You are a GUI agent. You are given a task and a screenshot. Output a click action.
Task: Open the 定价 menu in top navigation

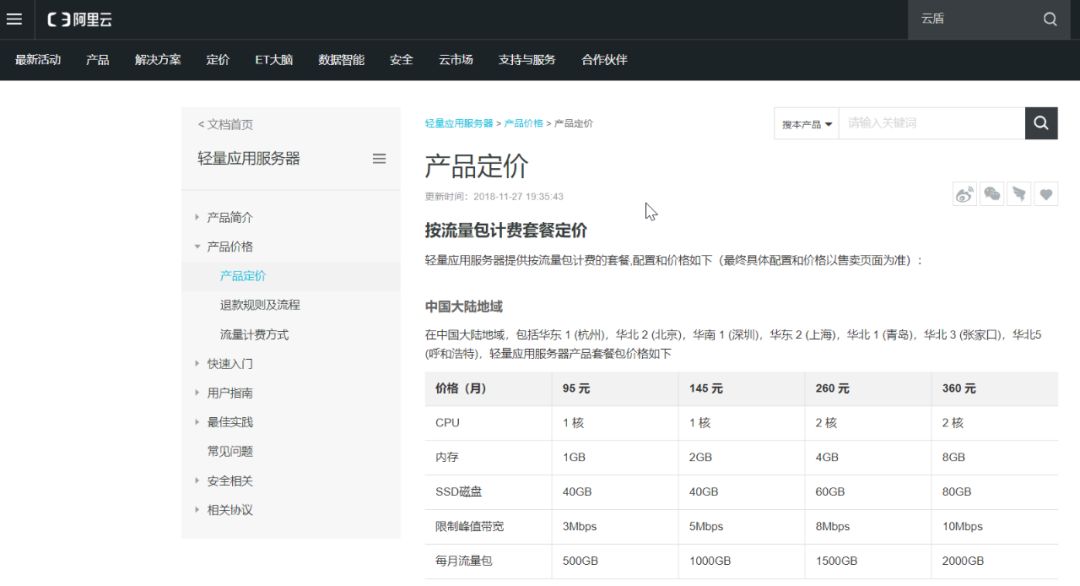pos(218,60)
